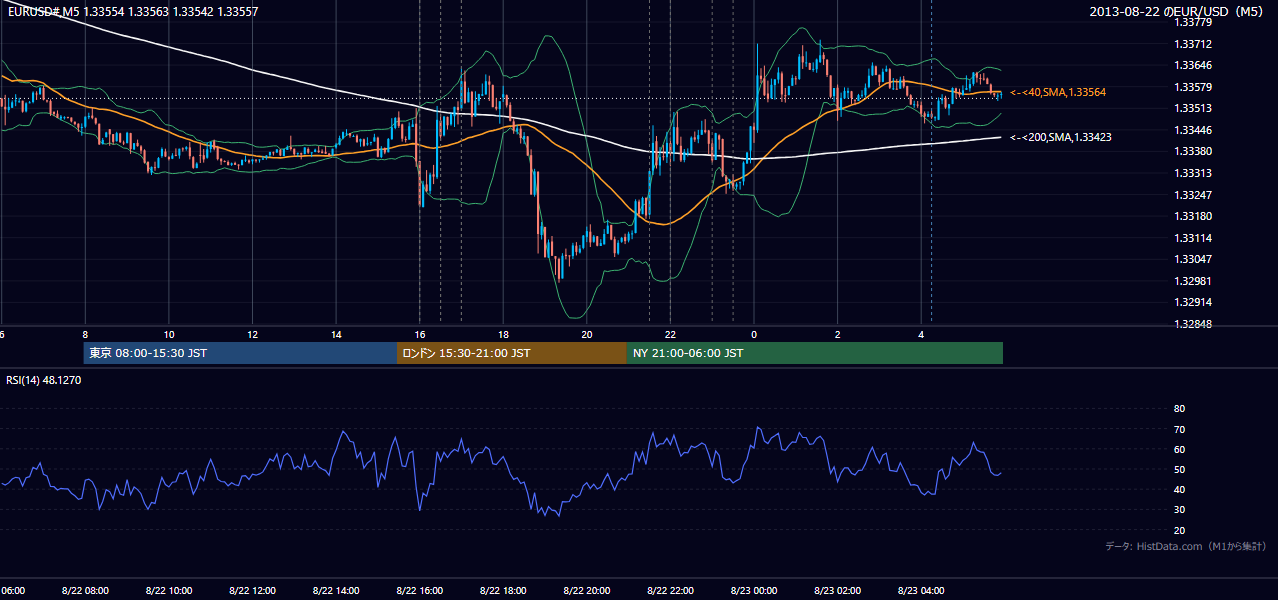
Task: Click hour label 10 below the price chart
Action: click(x=169, y=334)
